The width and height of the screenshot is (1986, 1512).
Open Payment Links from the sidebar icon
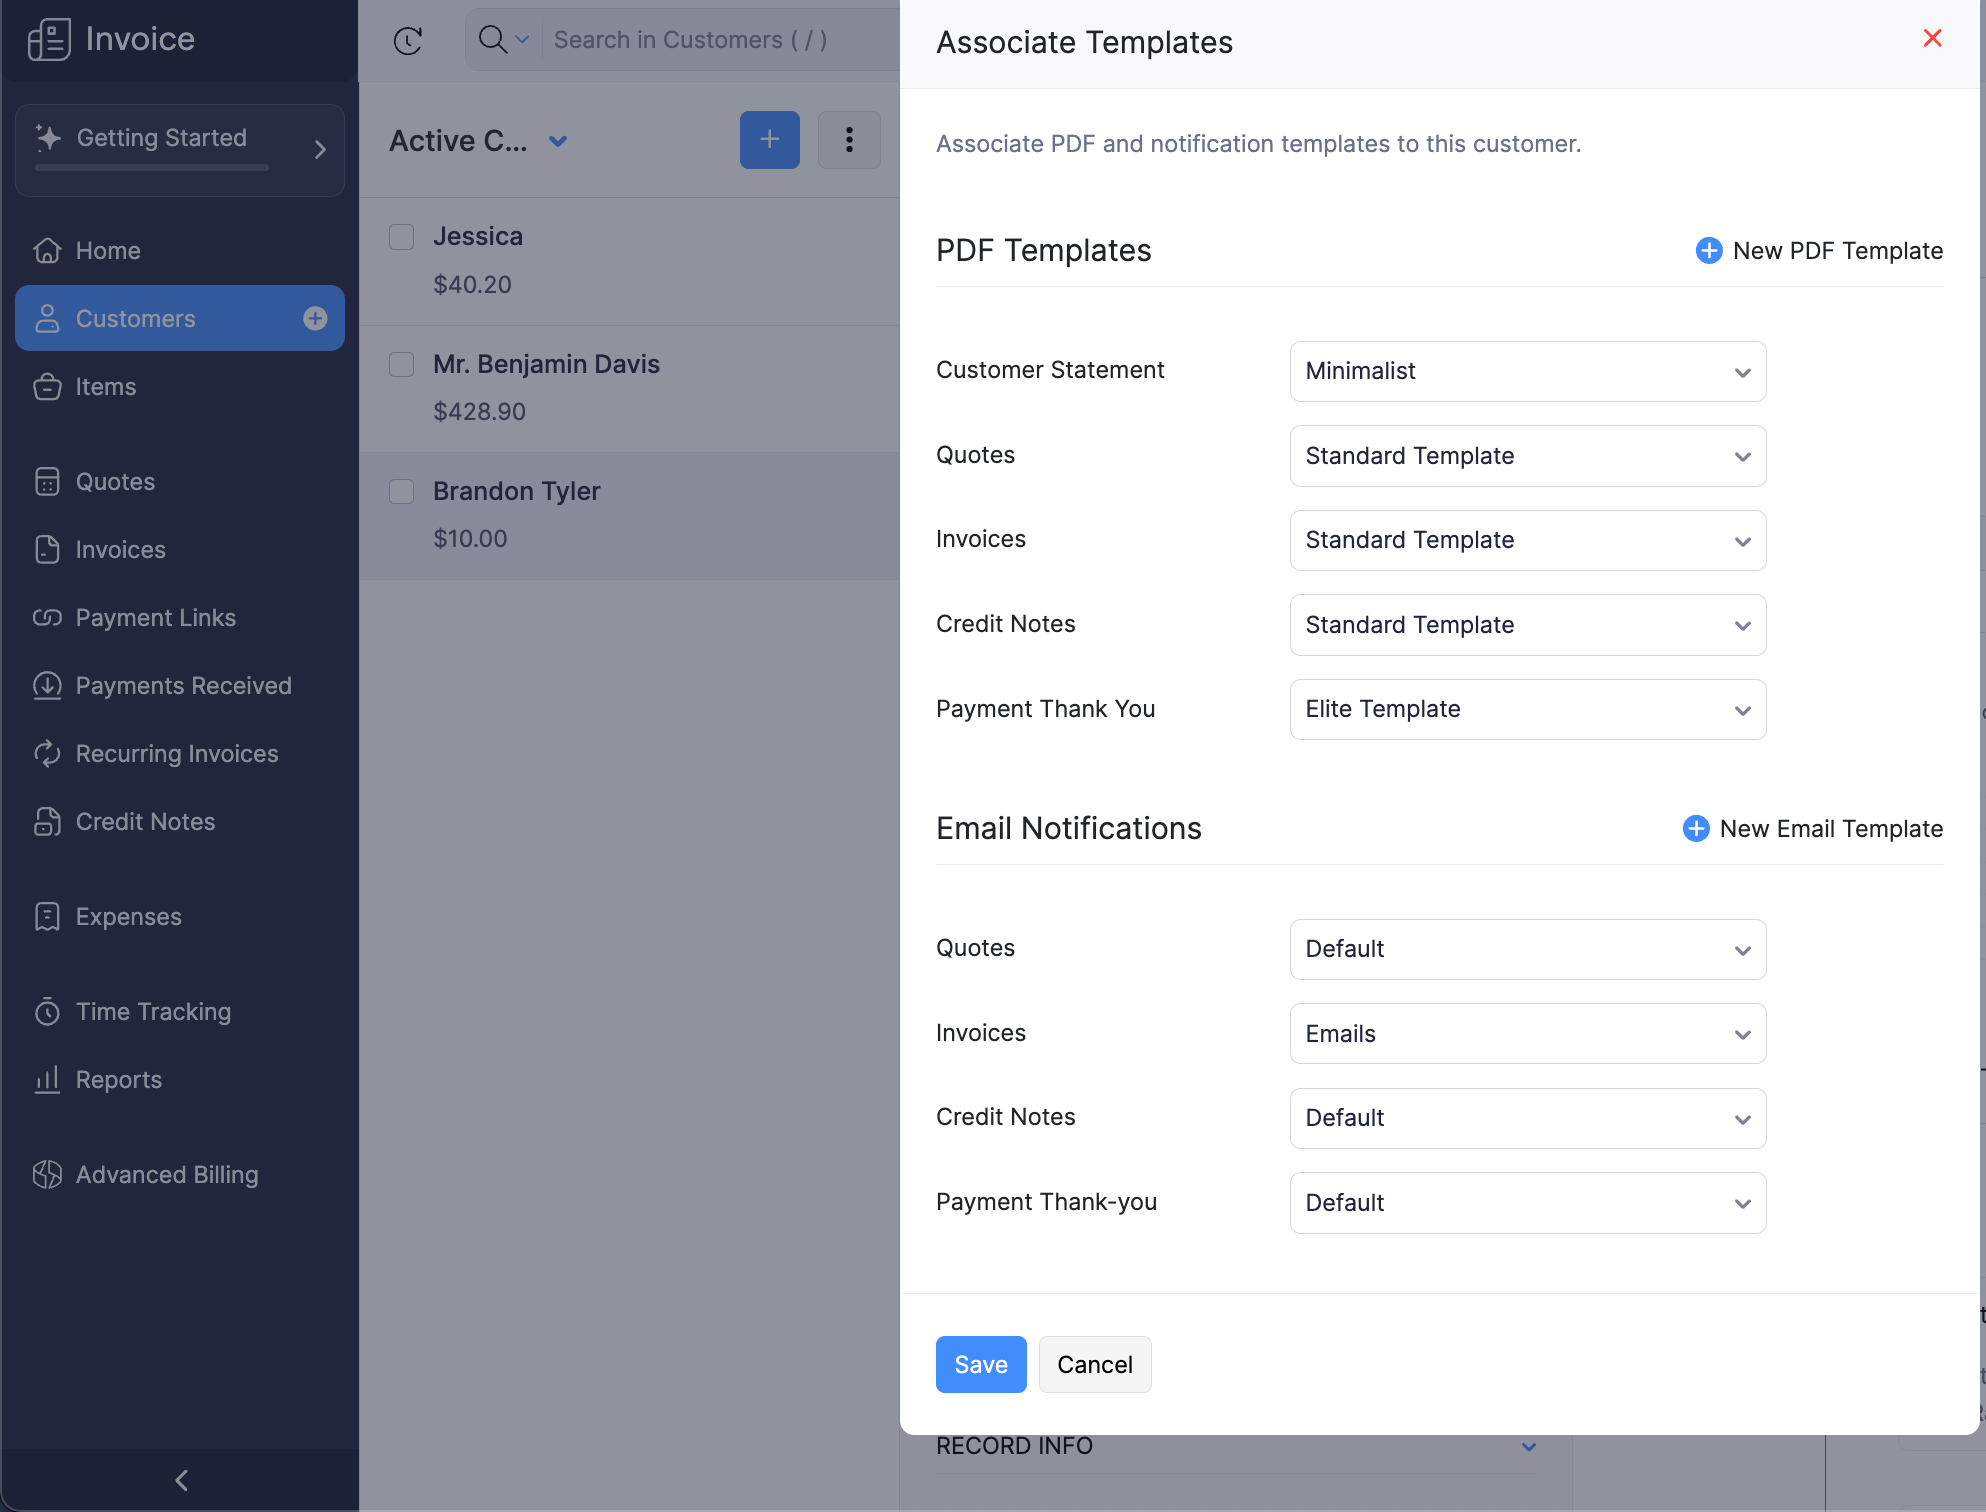click(46, 617)
